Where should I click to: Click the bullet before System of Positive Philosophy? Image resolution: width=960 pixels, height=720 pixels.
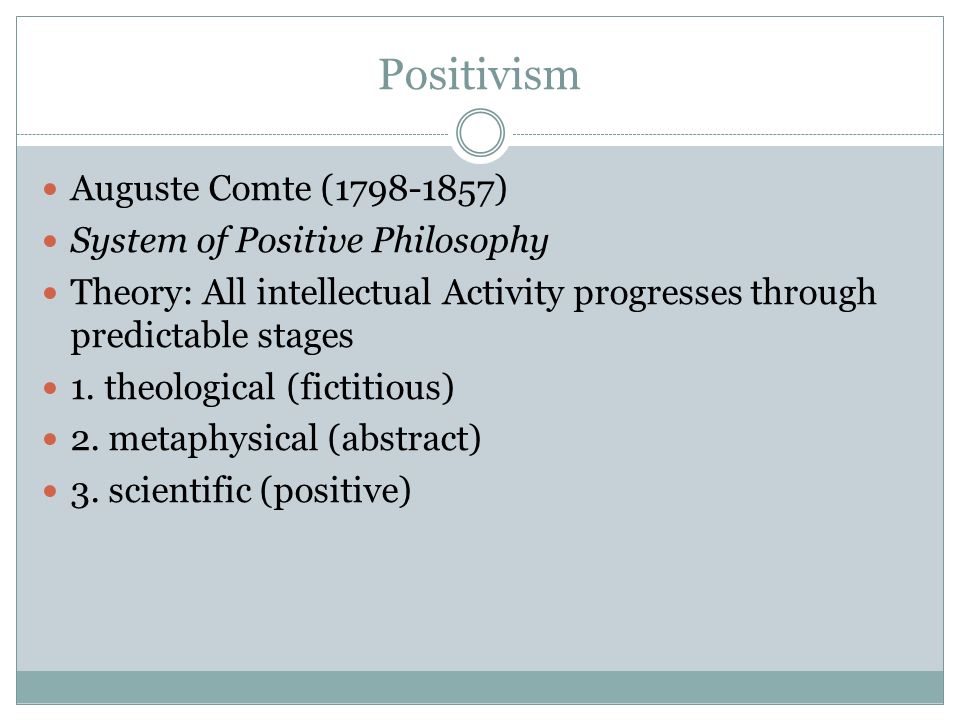(x=50, y=241)
